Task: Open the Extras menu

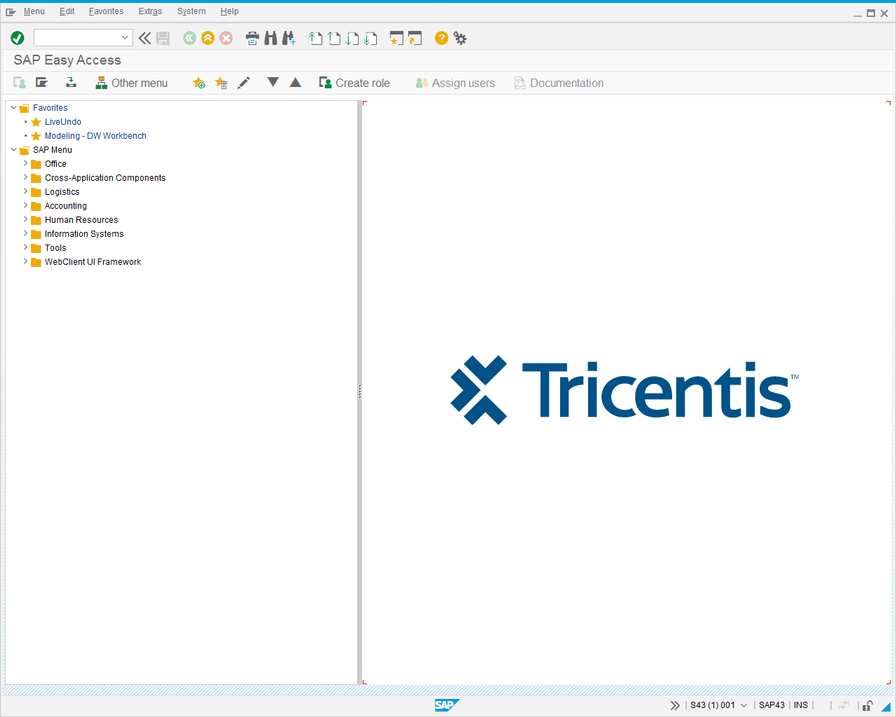Action: pos(150,11)
